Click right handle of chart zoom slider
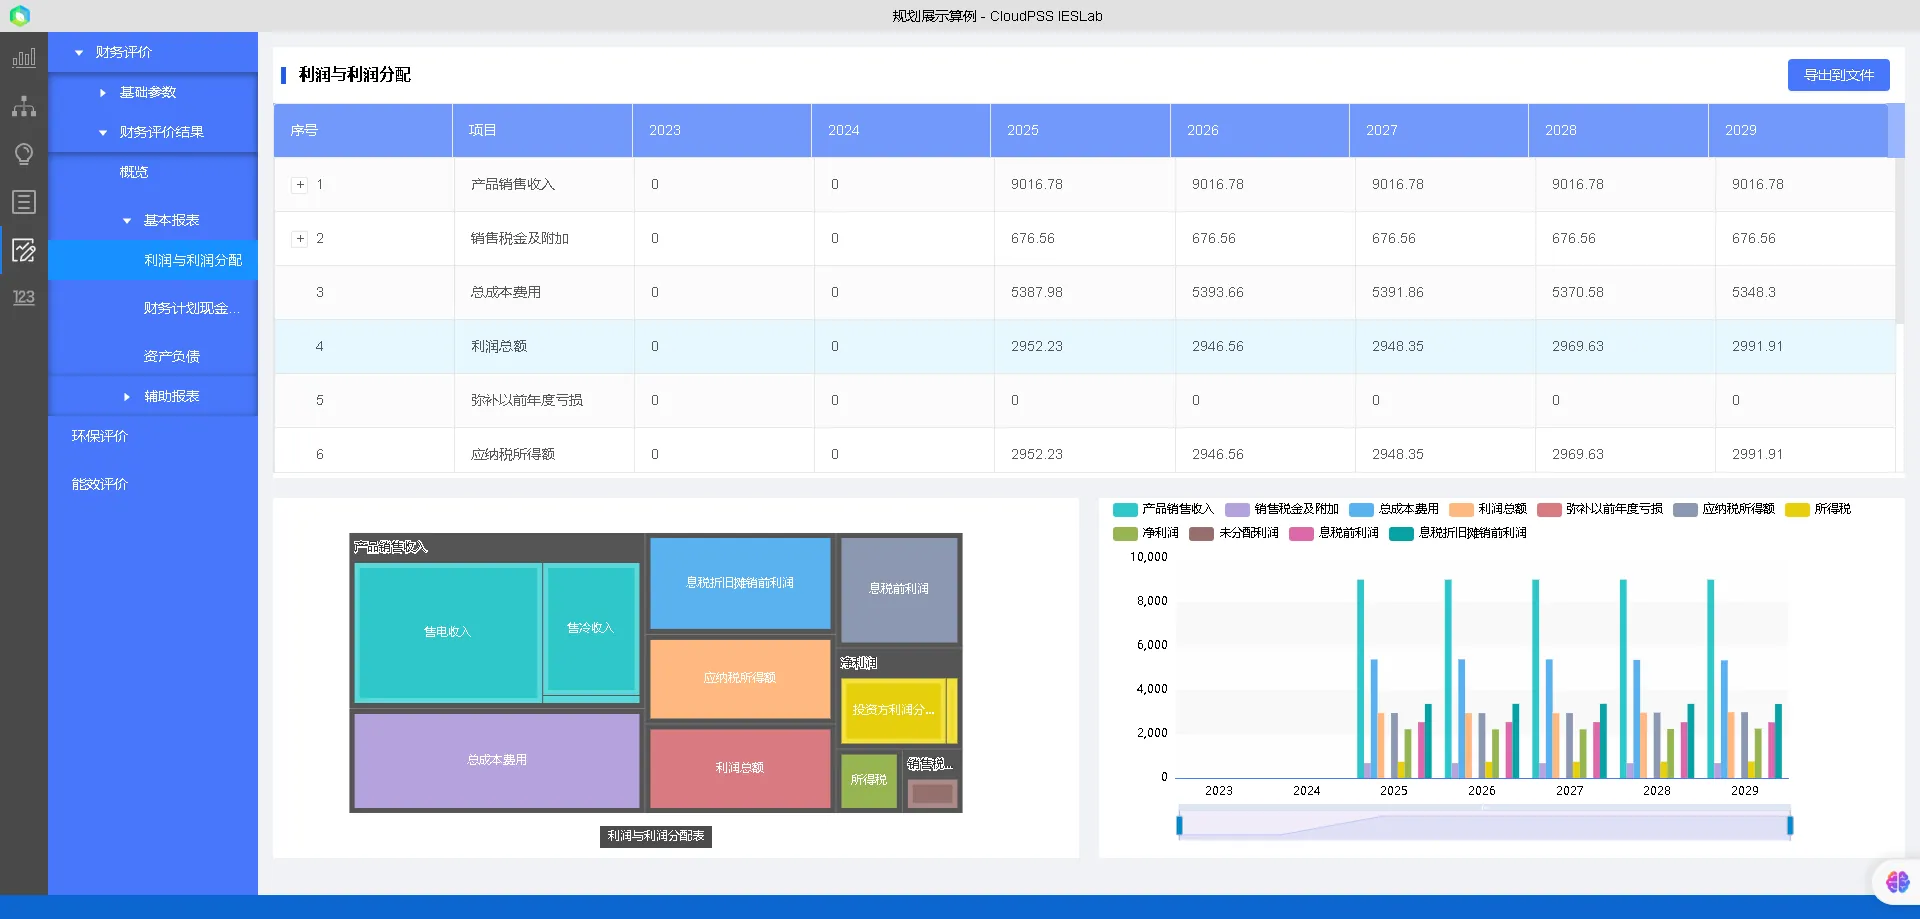This screenshot has width=1920, height=919. (x=1790, y=826)
